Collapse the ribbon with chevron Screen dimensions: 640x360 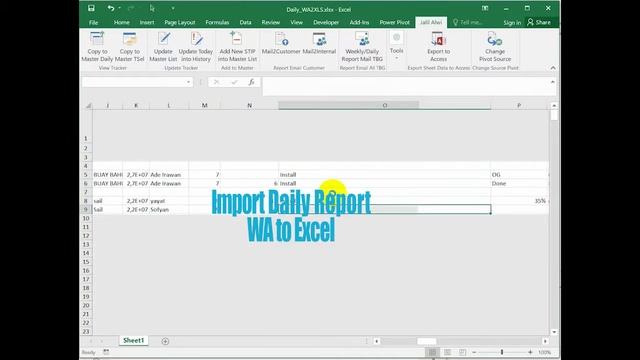tap(553, 68)
